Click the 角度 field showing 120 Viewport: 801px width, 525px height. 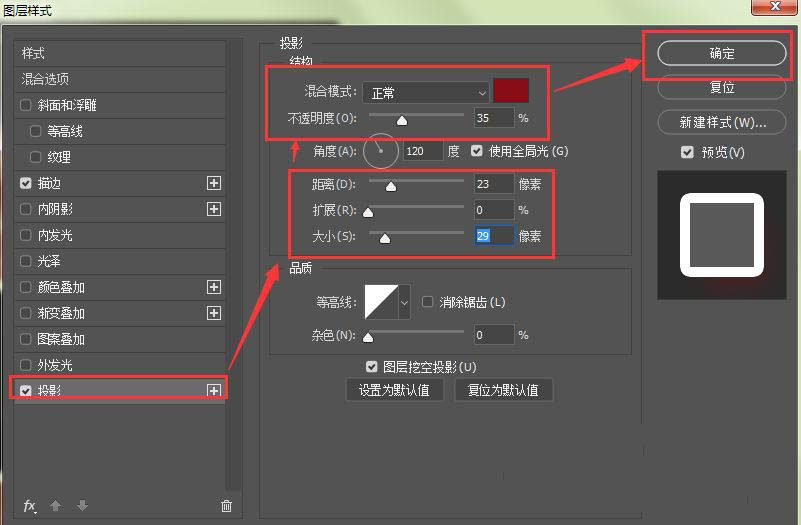tap(423, 151)
